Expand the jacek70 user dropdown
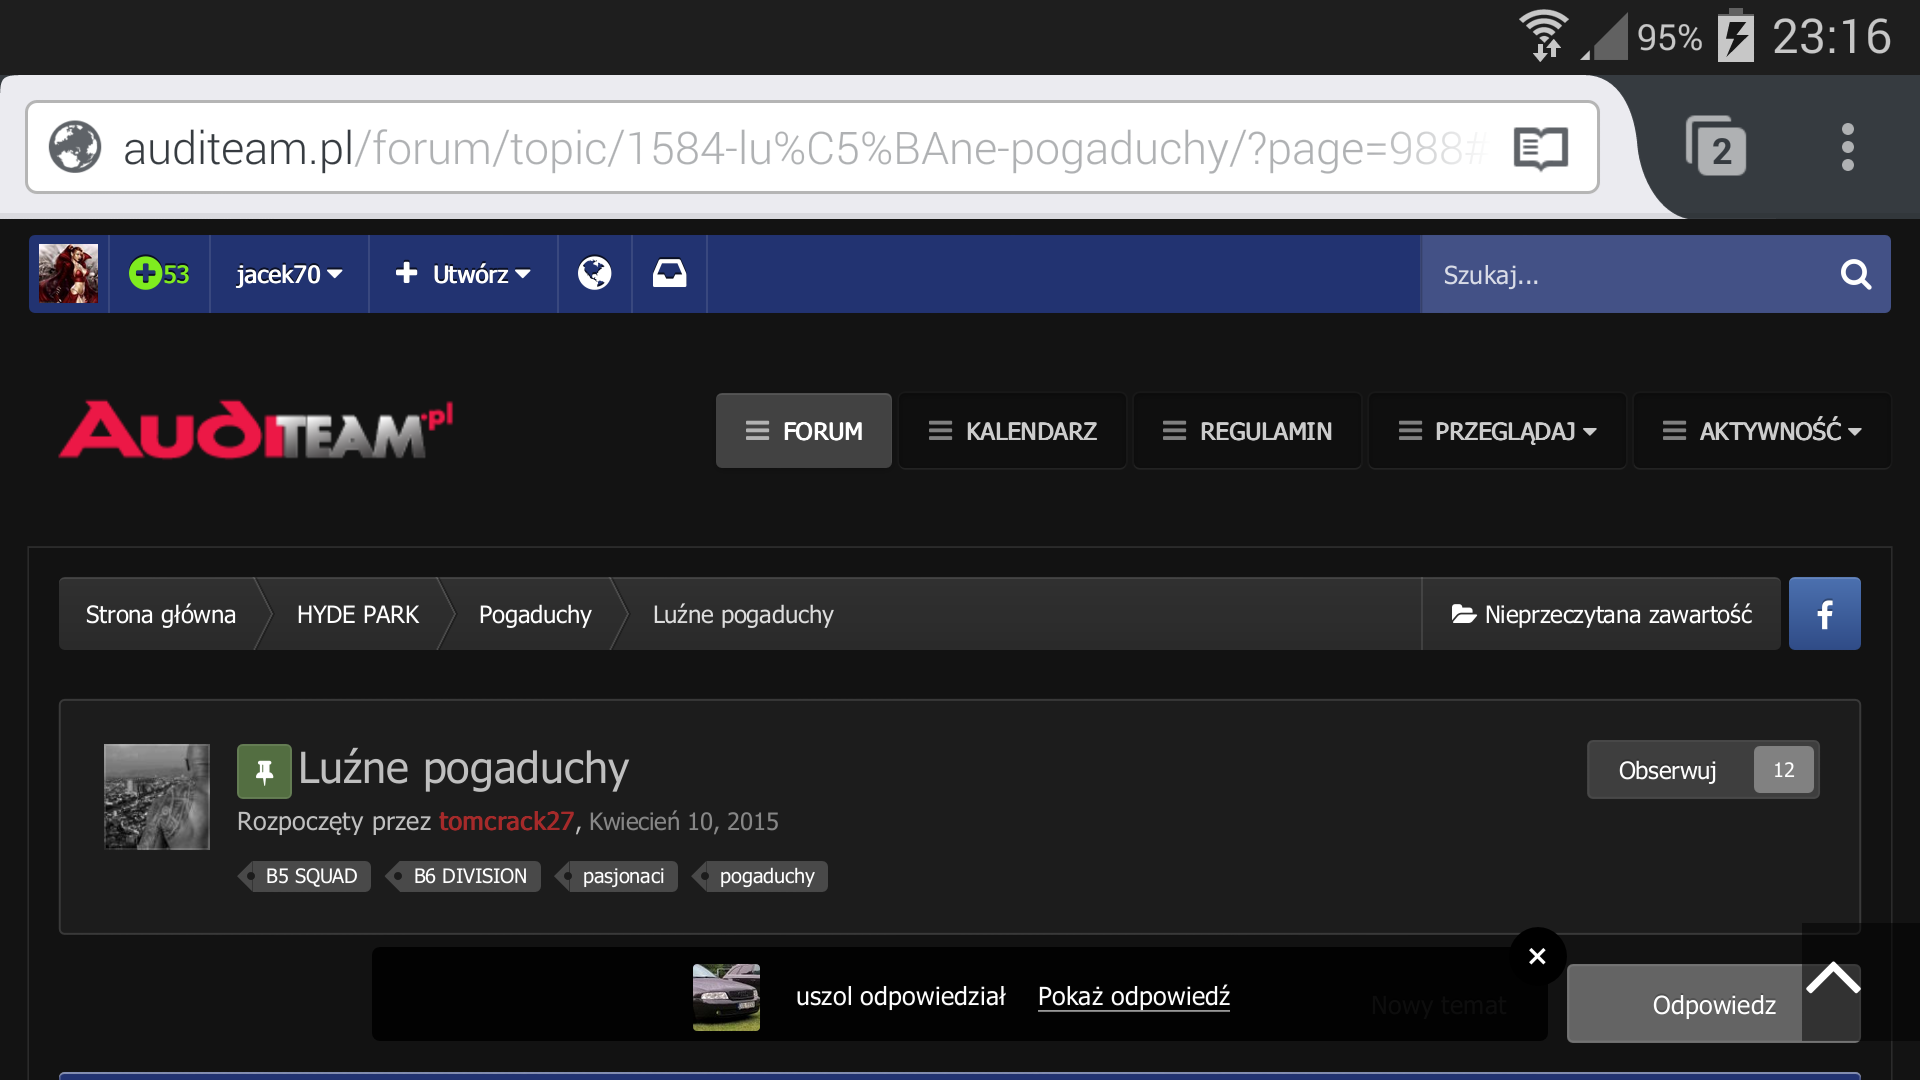The width and height of the screenshot is (1920, 1080). 289,274
